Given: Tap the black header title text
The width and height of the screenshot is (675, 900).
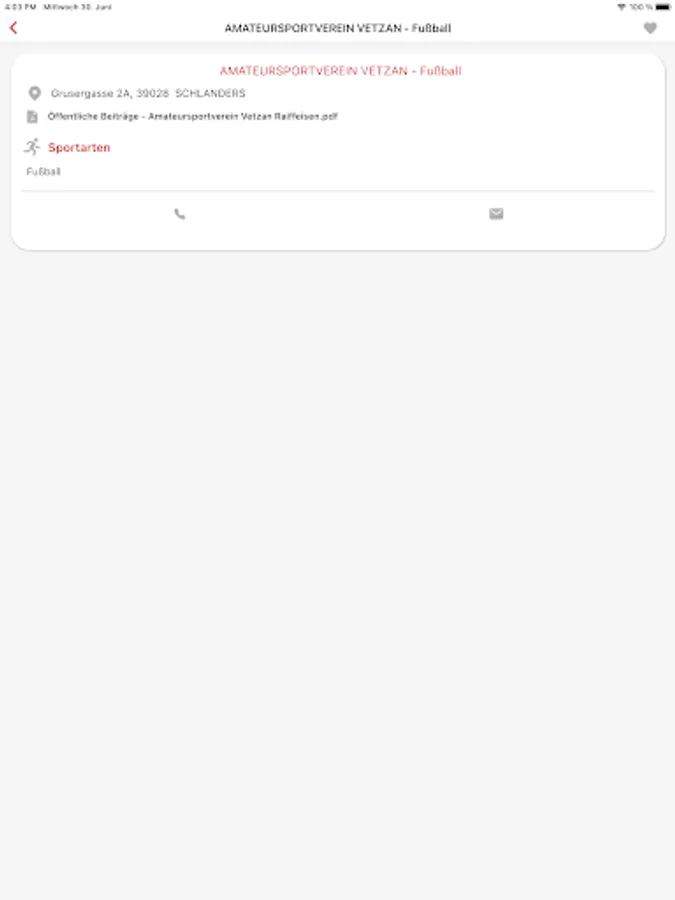Looking at the screenshot, I should click(338, 28).
